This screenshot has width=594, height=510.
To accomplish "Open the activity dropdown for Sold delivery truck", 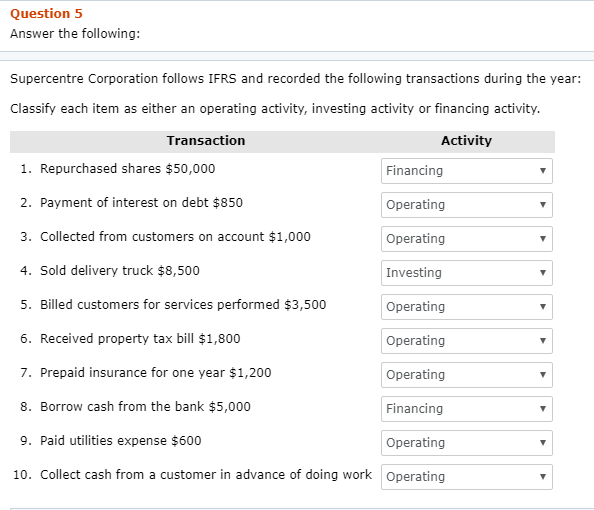I will [467, 273].
